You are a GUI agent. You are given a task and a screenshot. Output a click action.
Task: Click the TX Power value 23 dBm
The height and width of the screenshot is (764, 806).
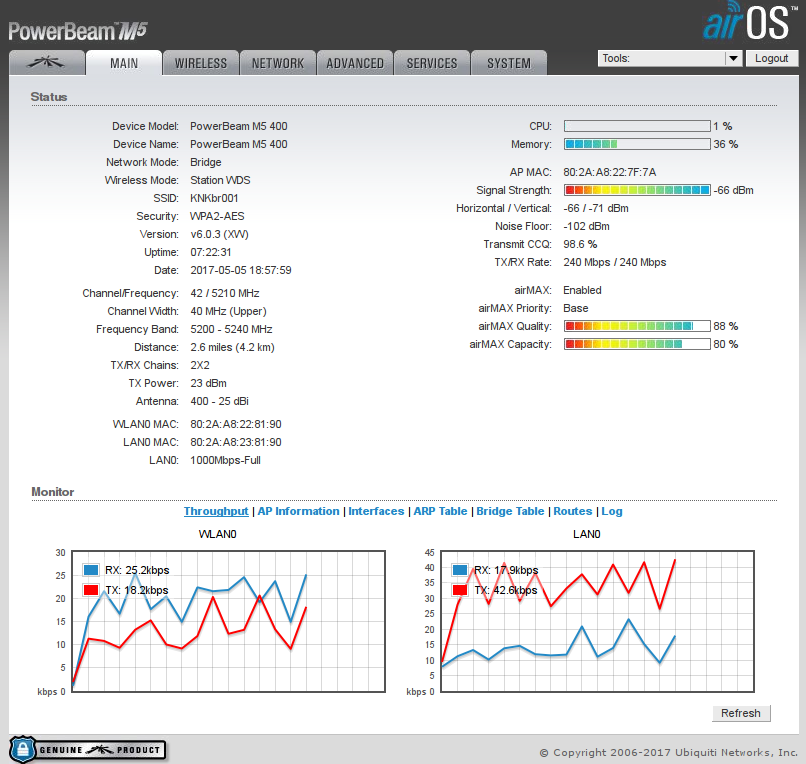pos(208,383)
